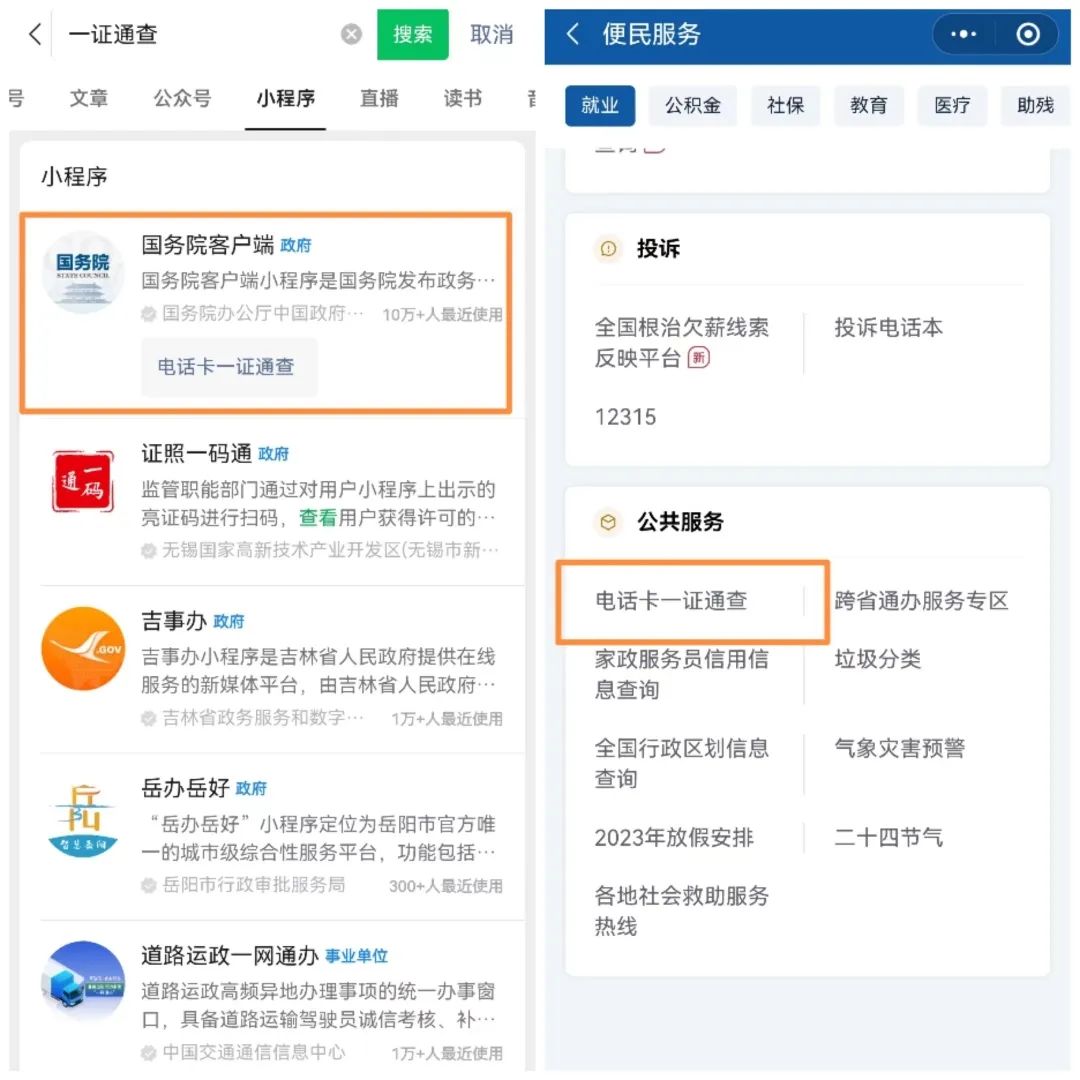1080x1080 pixels.
Task: Open 跨省通办服务专区 service
Action: [922, 602]
